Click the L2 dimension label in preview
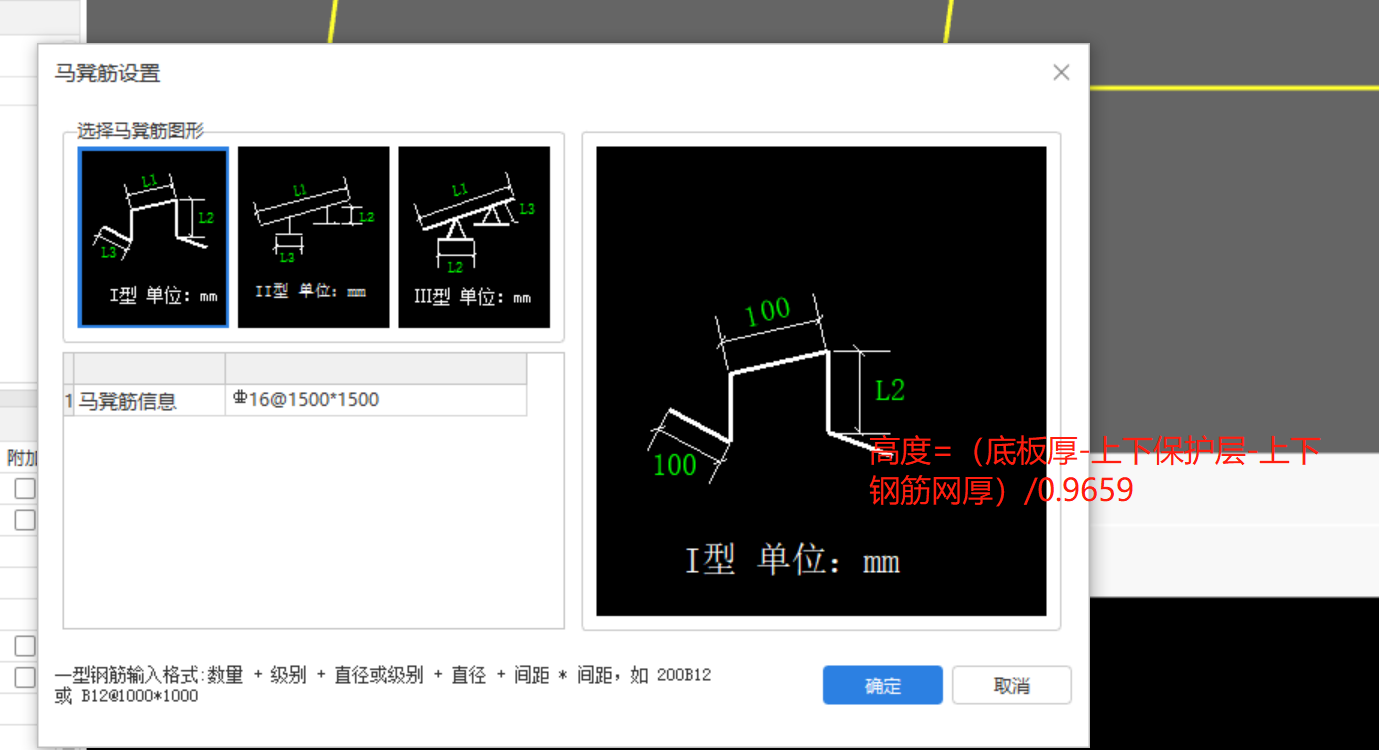This screenshot has width=1379, height=750. click(890, 390)
